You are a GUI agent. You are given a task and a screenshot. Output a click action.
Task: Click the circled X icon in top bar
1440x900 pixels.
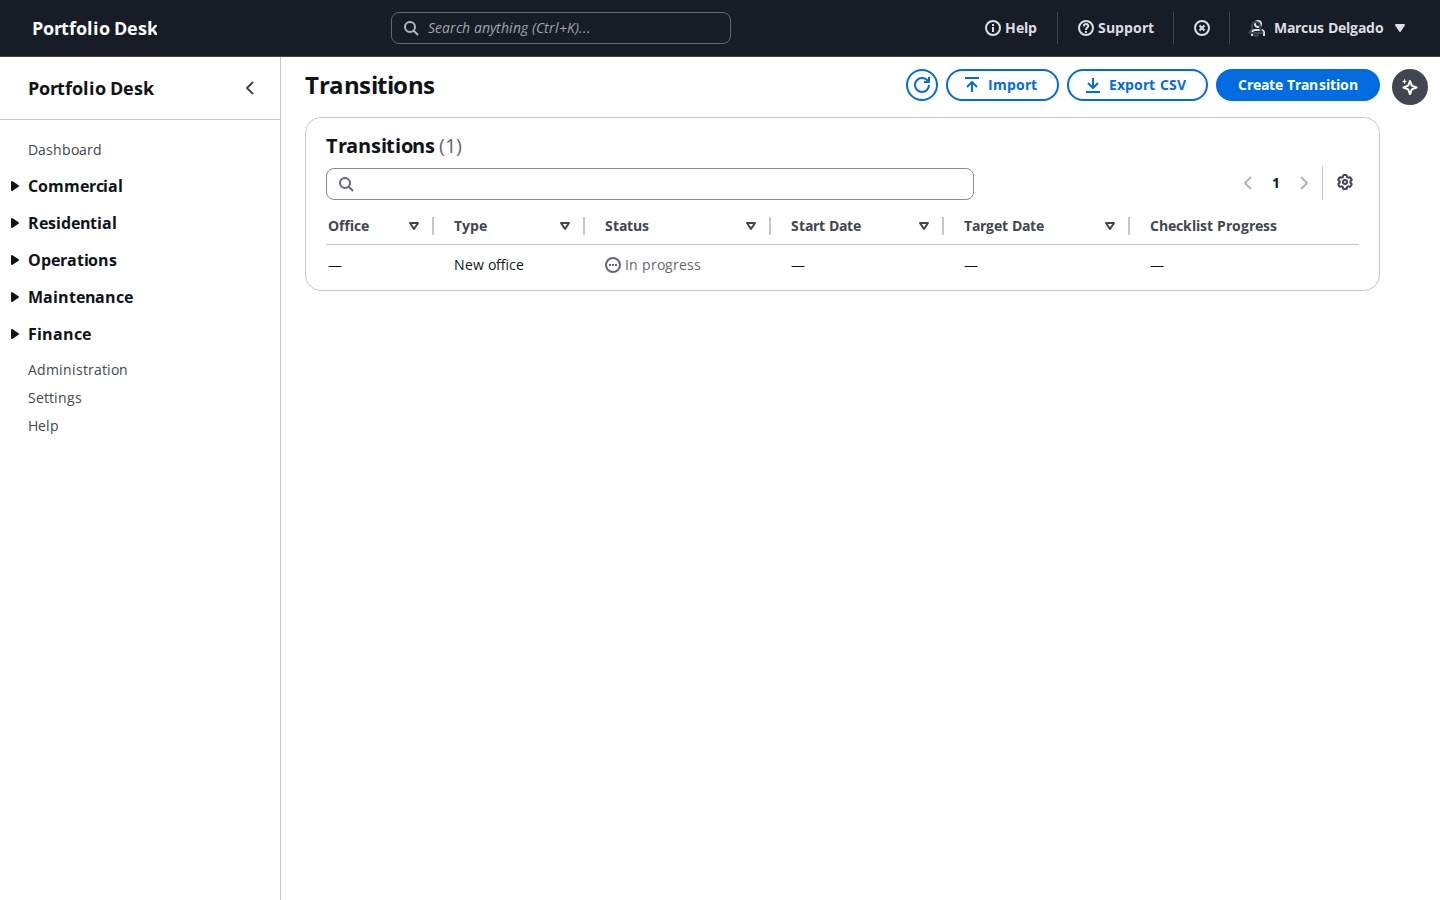[1202, 28]
